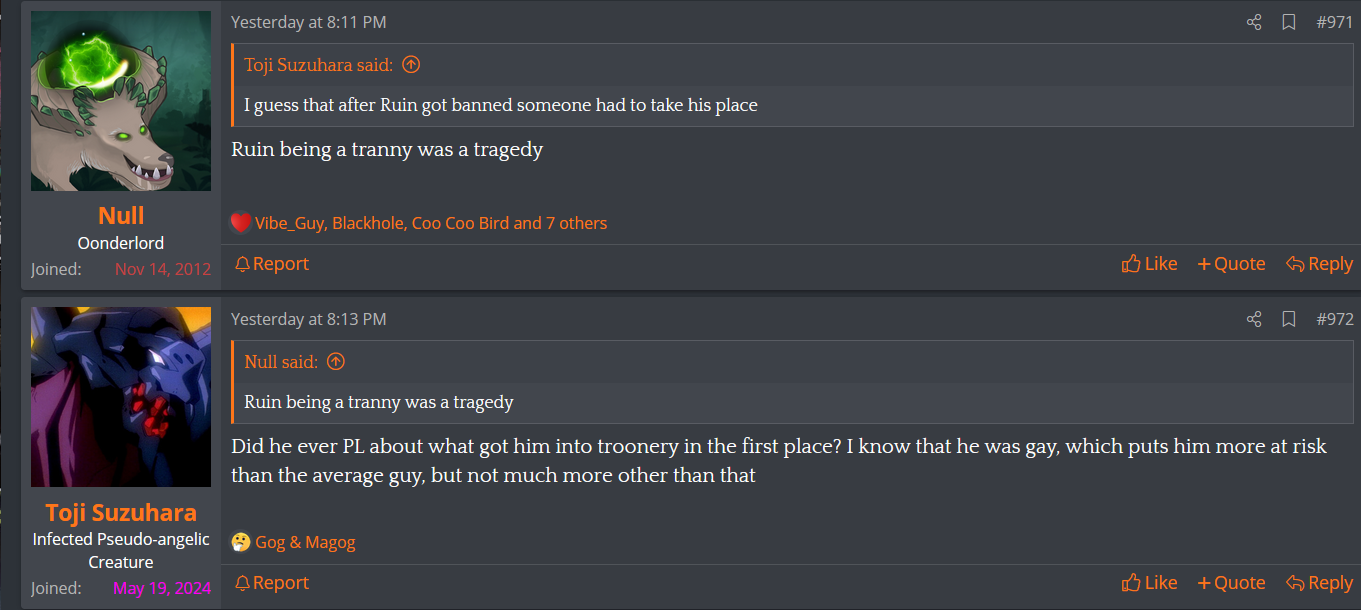1361x610 pixels.
Task: Open Null's profile via username
Action: (x=121, y=215)
